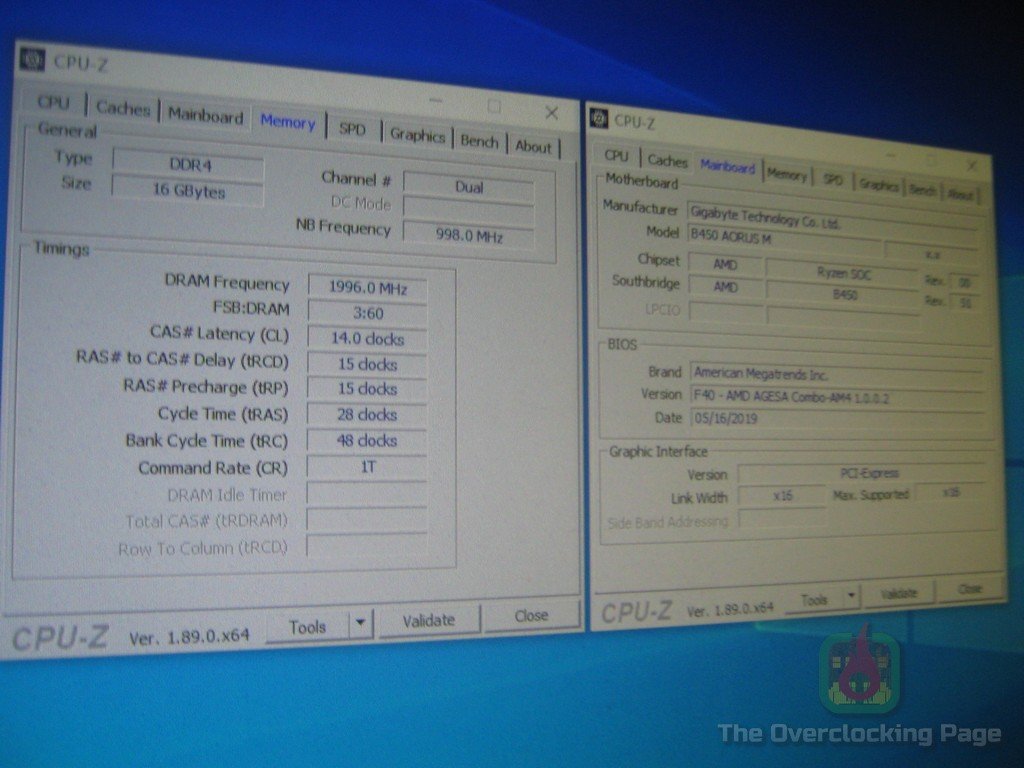Open the Tools dropdown arrow in left window
This screenshot has width=1024, height=768.
360,624
